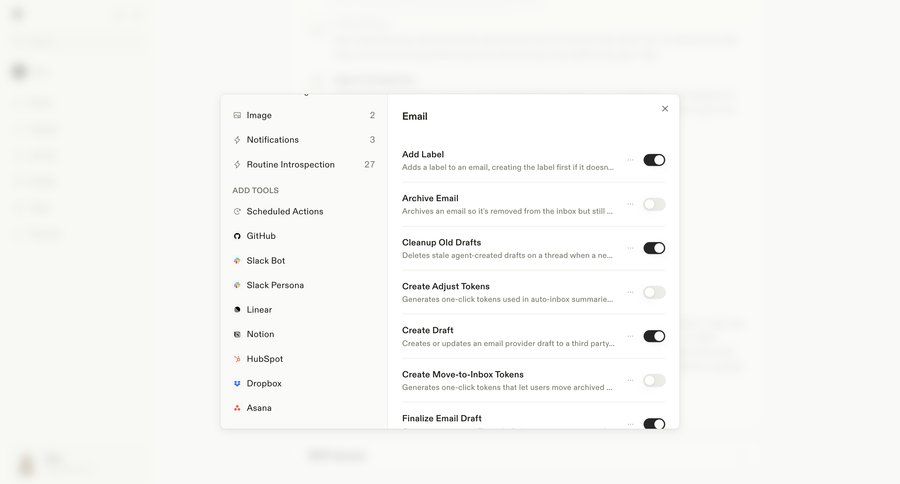Click the Linear logo icon

(x=237, y=310)
